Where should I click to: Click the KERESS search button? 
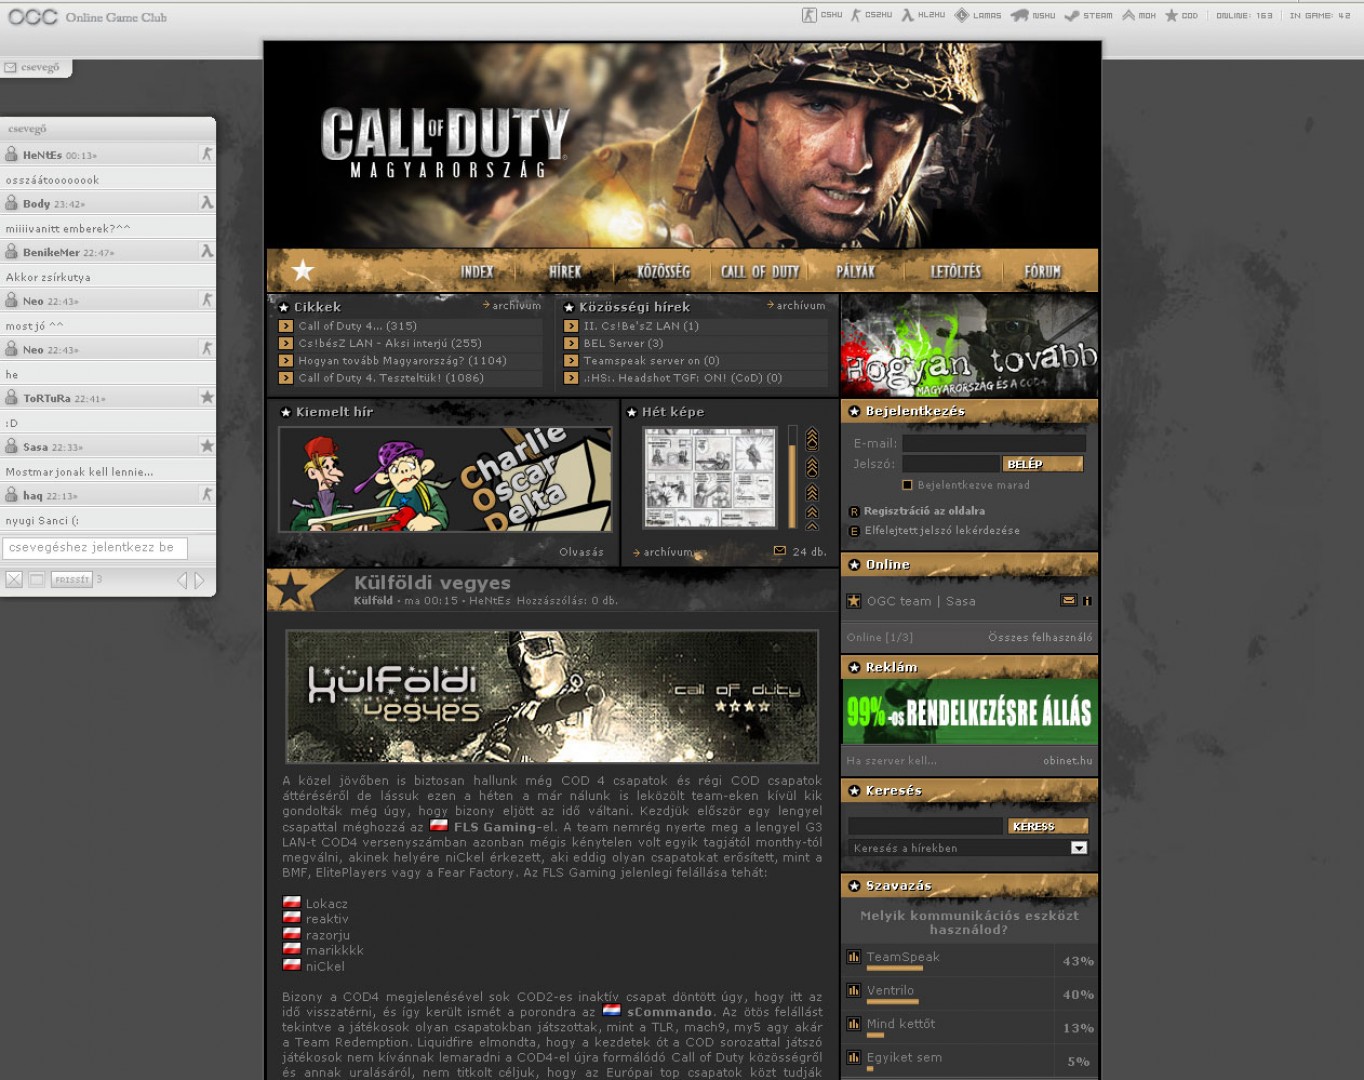click(1047, 826)
